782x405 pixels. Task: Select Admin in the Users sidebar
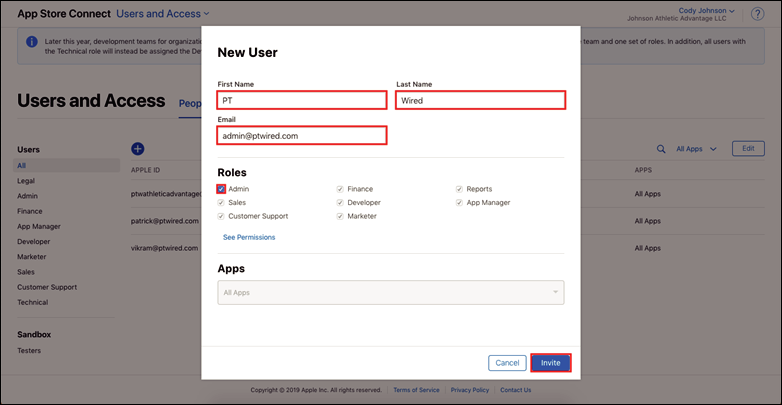(x=27, y=196)
